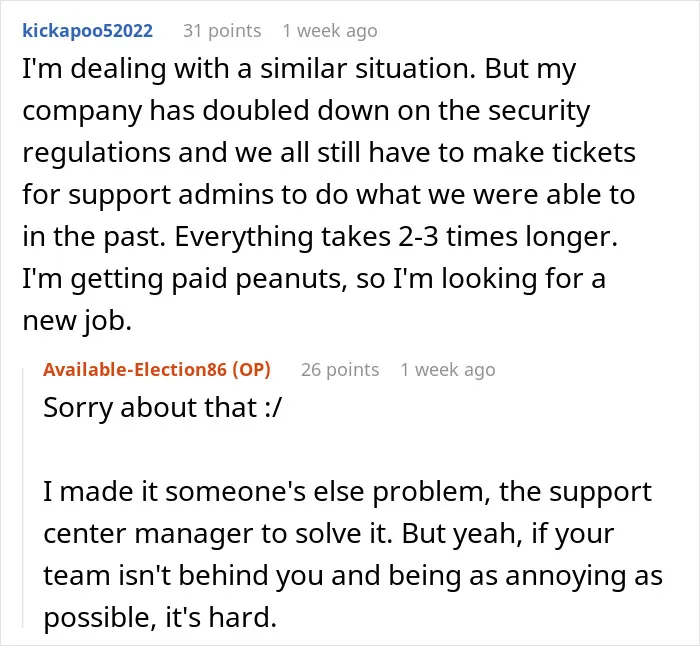Open OP reply's '1 week ago' timestamp

coord(448,370)
